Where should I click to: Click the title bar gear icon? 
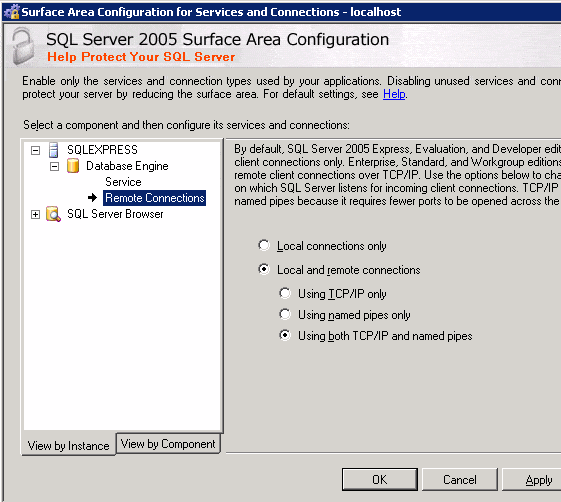pos(11,12)
